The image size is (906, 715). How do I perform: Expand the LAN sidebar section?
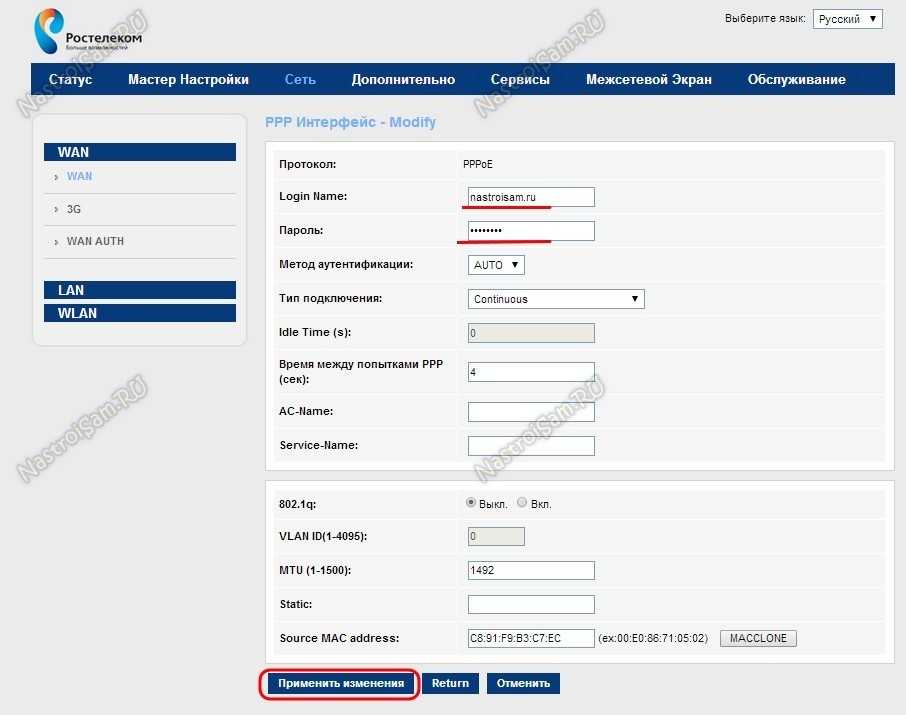click(x=140, y=290)
